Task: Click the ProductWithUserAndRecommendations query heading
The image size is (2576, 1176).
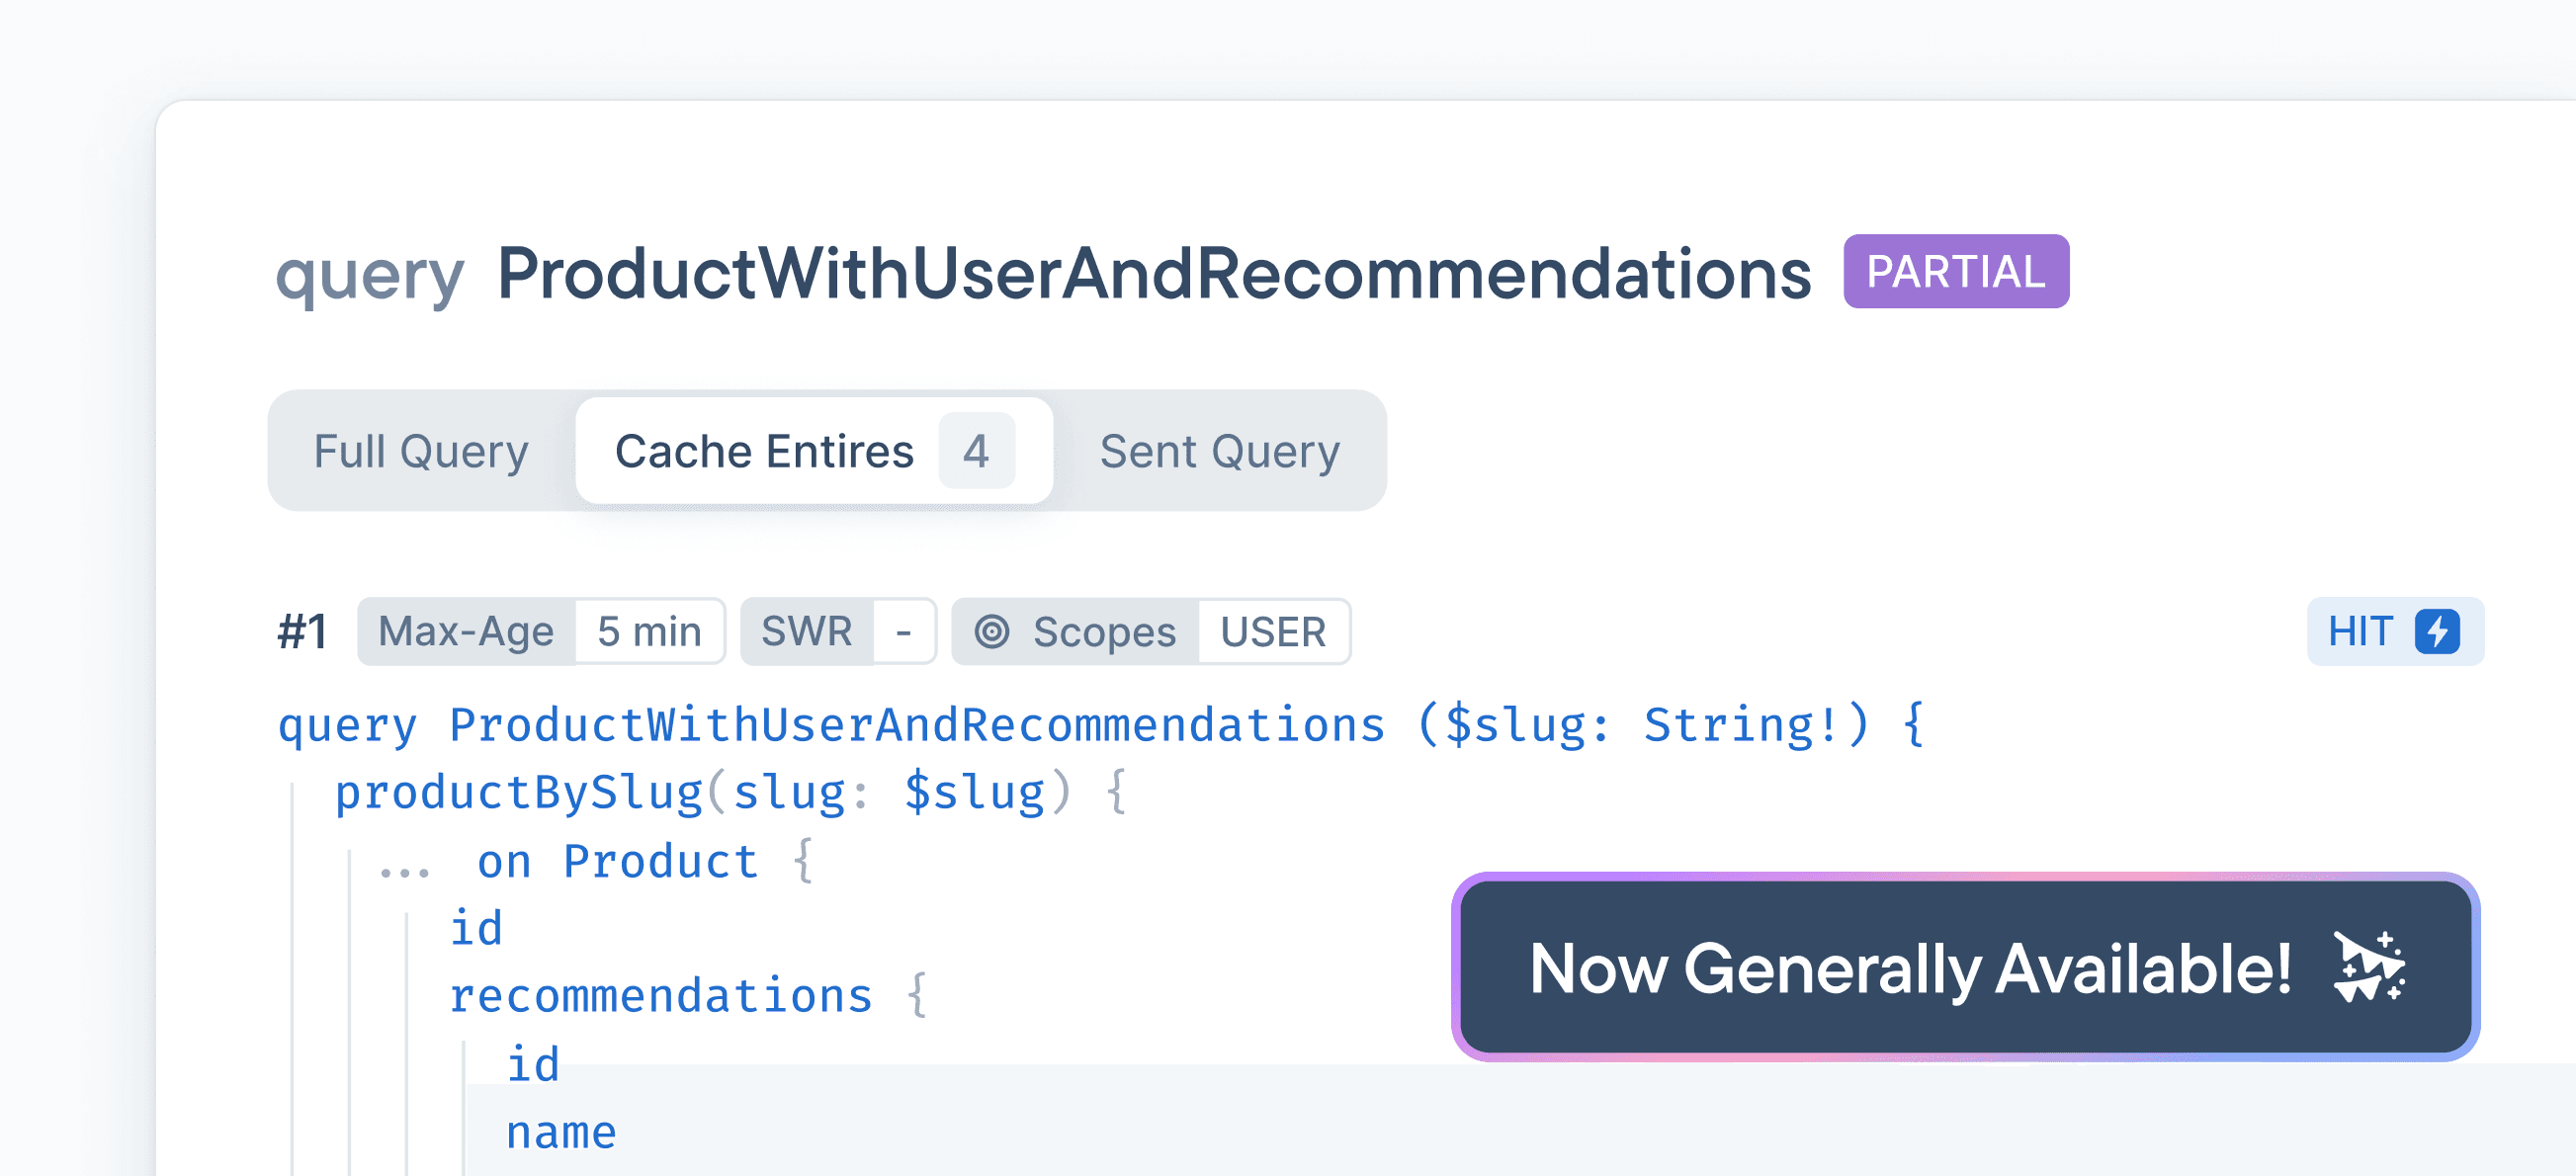Action: (x=1153, y=274)
